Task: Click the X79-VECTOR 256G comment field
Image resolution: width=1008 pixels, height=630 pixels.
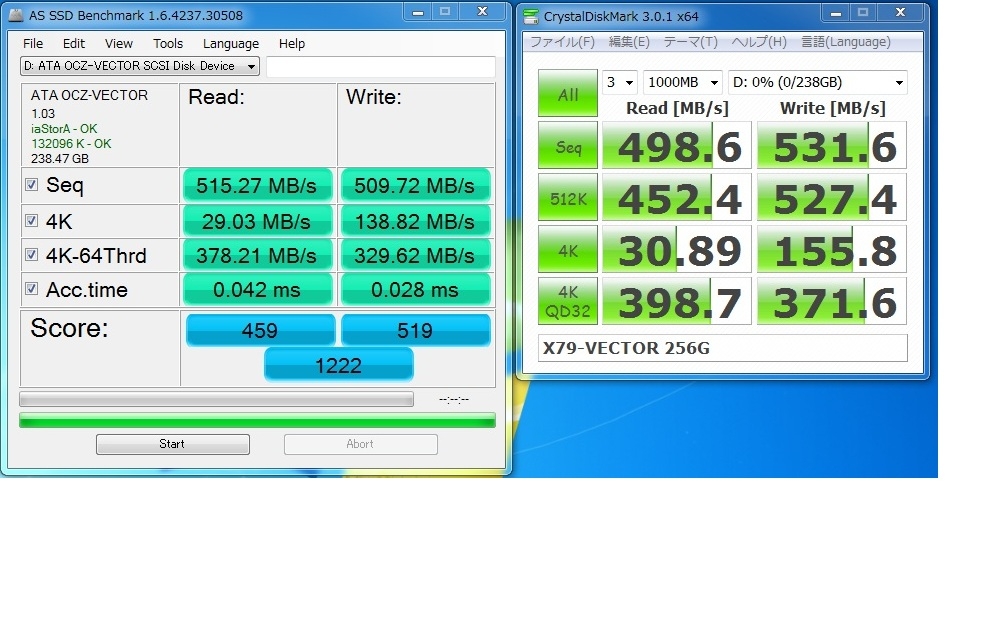Action: click(x=723, y=348)
